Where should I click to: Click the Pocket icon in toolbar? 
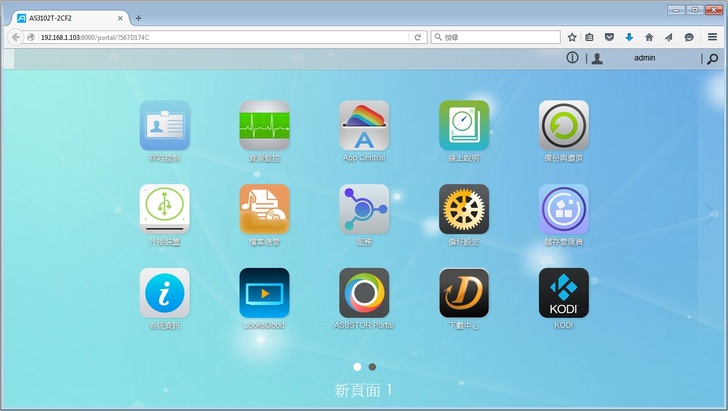click(x=609, y=37)
